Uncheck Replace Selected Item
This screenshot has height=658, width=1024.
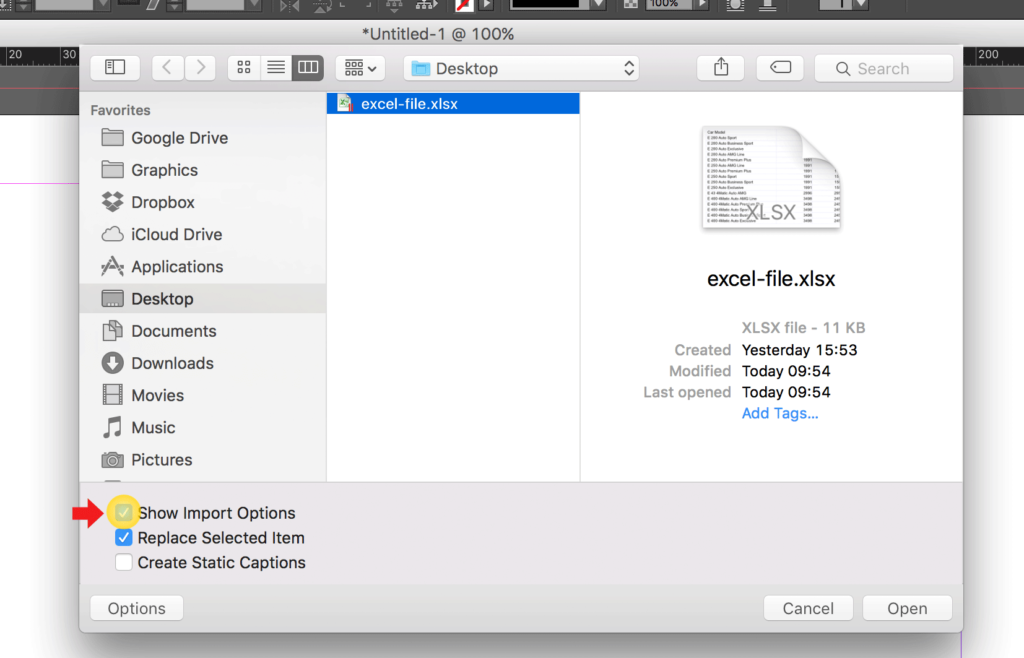click(123, 537)
